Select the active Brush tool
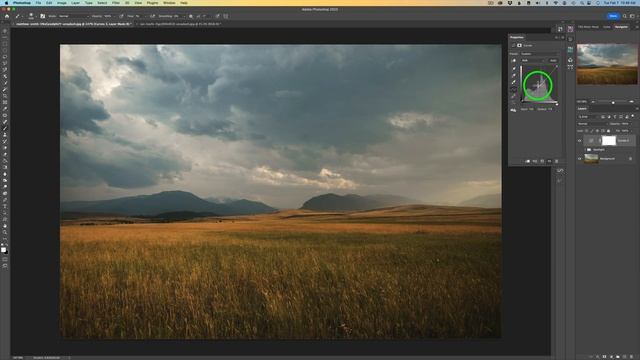 coord(4,128)
